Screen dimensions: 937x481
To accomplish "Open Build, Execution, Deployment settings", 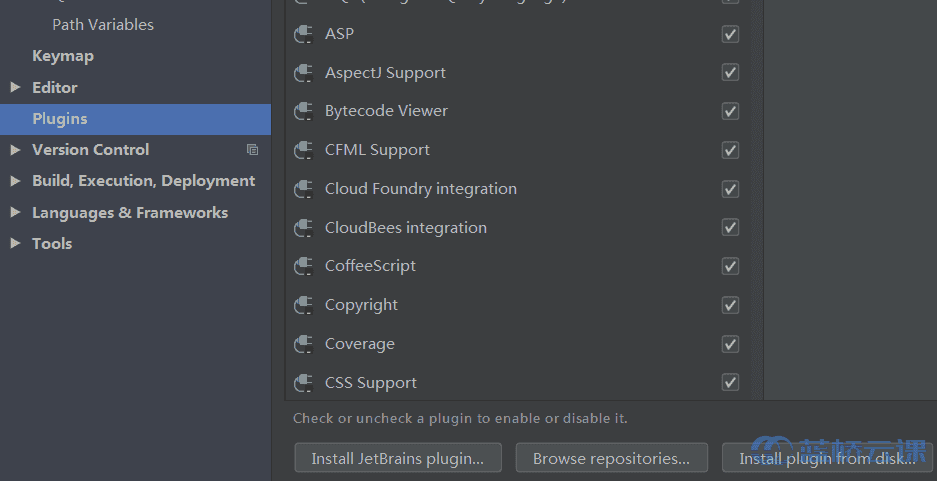I will click(x=143, y=181).
